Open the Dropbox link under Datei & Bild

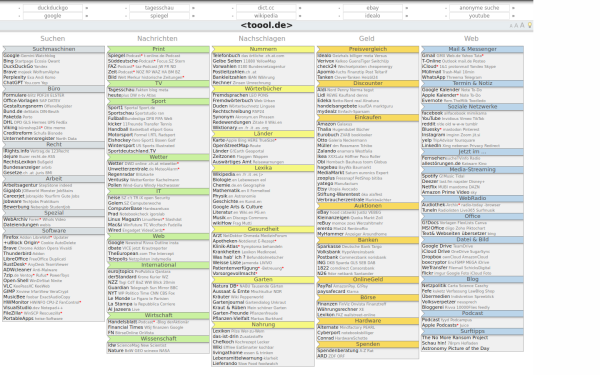point(431,257)
